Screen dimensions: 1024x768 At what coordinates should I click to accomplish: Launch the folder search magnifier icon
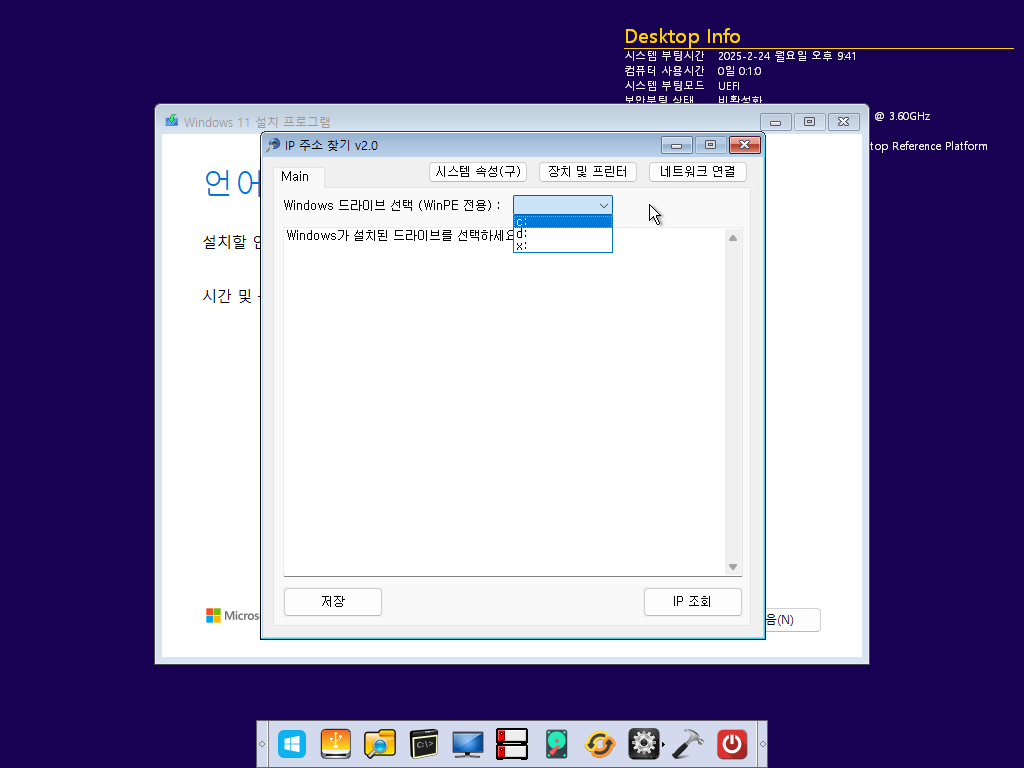[x=379, y=744]
